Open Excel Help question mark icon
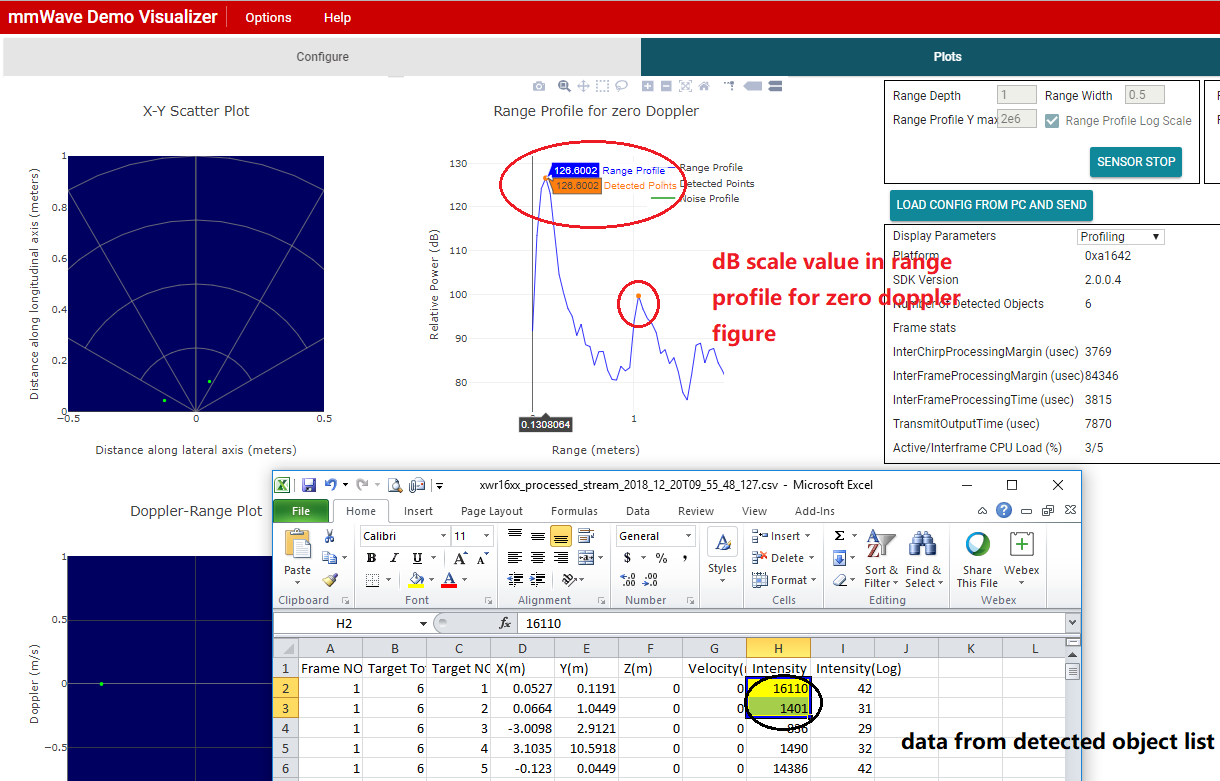 point(1003,510)
